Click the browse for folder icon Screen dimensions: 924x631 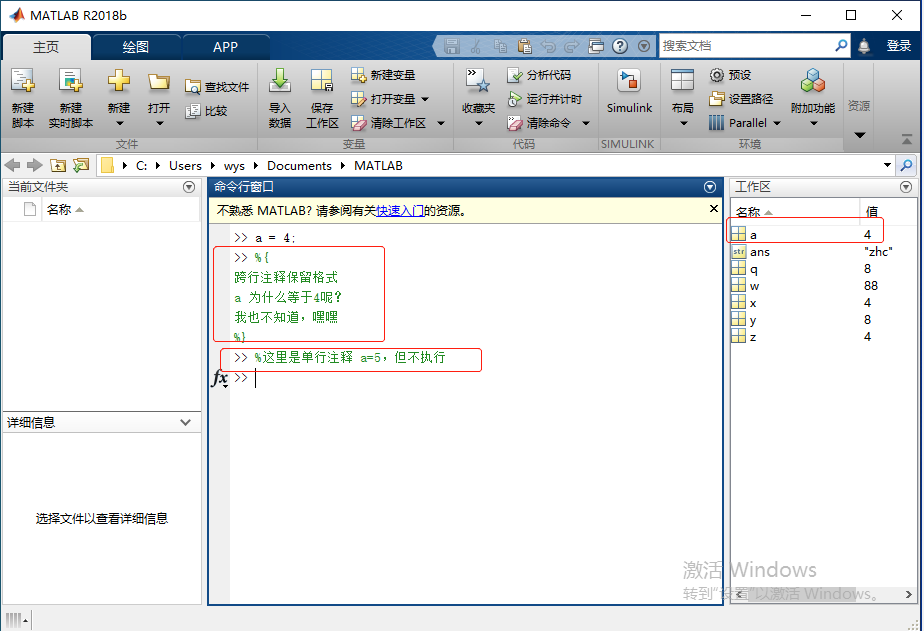pyautogui.click(x=81, y=166)
